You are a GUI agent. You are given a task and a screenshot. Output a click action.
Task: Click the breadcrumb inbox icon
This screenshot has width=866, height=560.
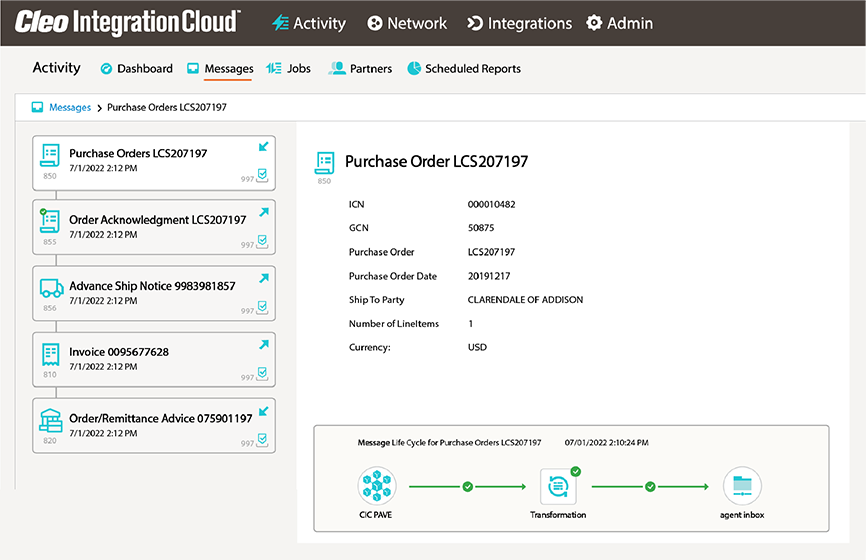click(37, 107)
